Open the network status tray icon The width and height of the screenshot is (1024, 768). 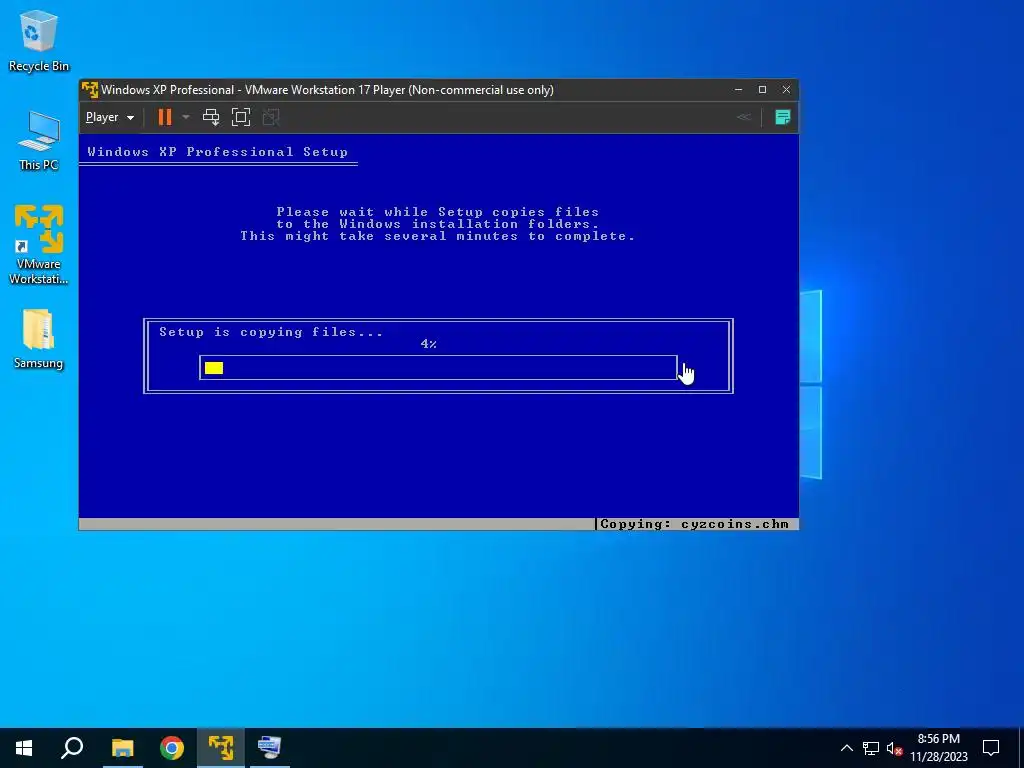[871, 748]
